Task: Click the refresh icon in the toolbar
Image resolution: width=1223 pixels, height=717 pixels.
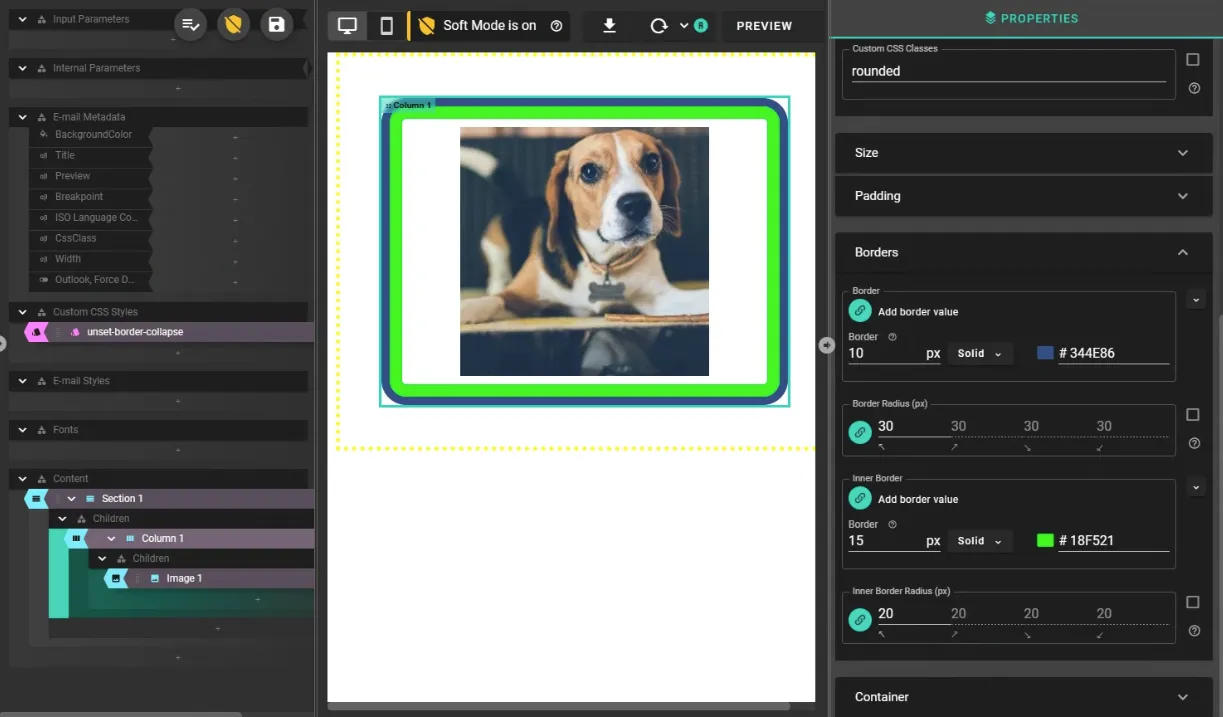Action: click(x=659, y=26)
